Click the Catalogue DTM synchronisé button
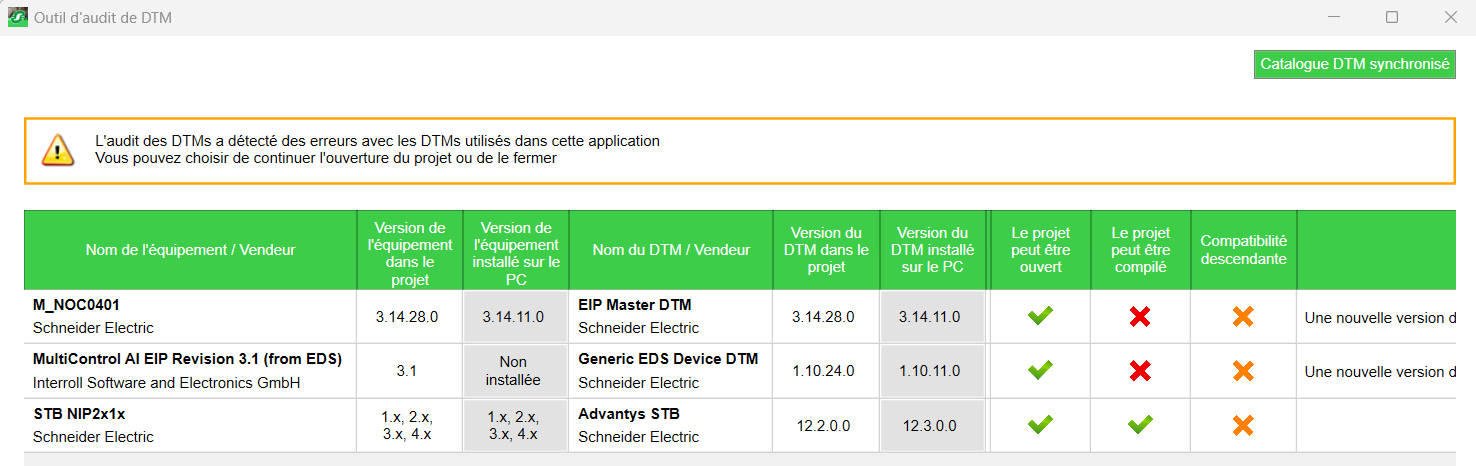 pyautogui.click(x=1354, y=64)
